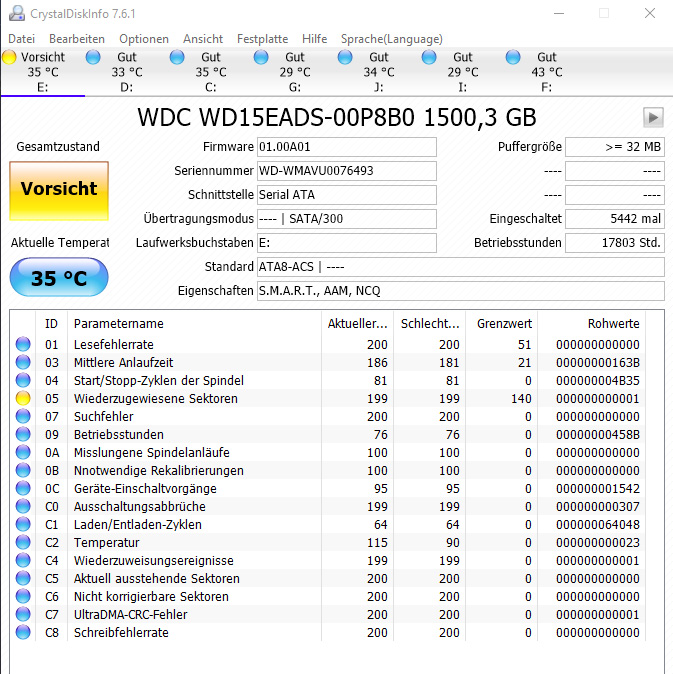The image size is (673, 674).
Task: Click the Aktueller... column header
Action: (357, 323)
